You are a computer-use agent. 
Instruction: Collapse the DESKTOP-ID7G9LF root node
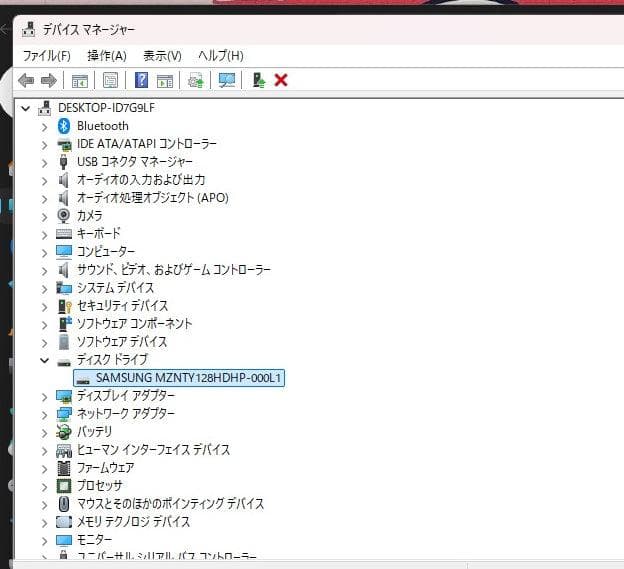coord(26,108)
